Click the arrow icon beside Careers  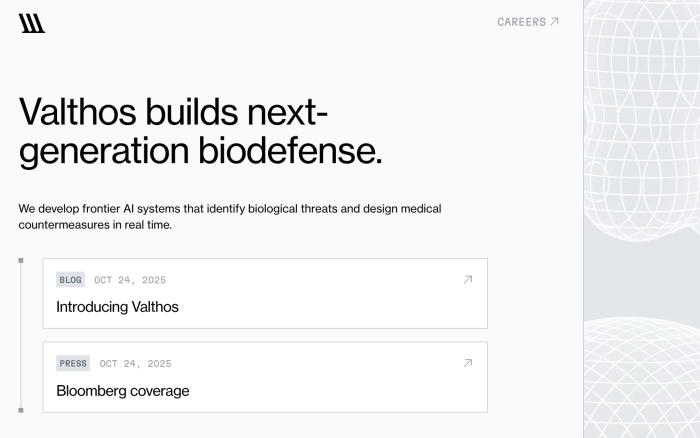coord(555,22)
